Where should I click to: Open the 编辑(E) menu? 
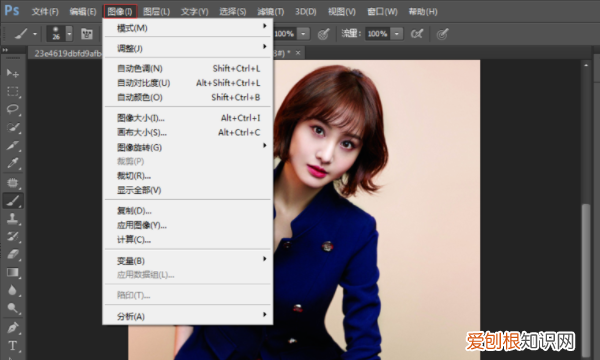pyautogui.click(x=83, y=11)
